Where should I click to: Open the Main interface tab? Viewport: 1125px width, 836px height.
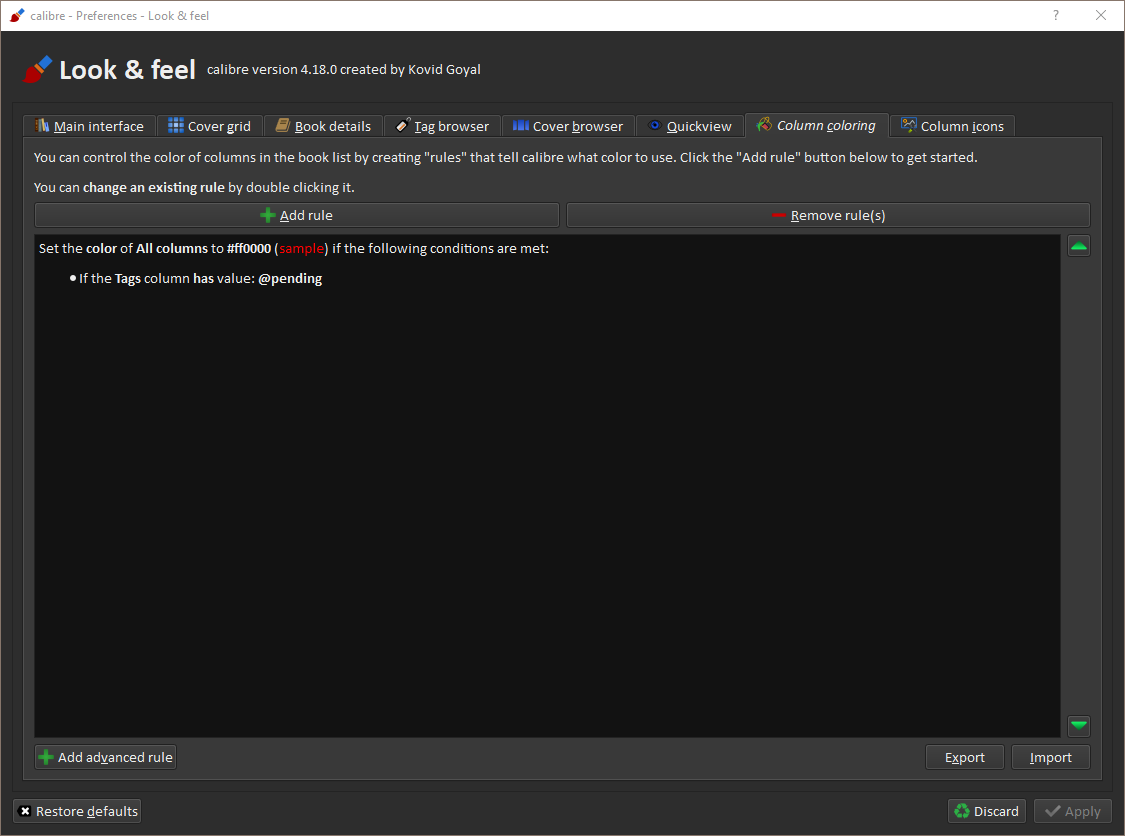[90, 126]
